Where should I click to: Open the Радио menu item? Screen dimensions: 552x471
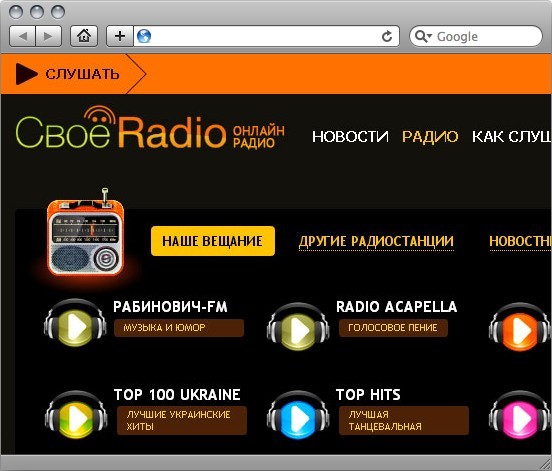click(430, 137)
